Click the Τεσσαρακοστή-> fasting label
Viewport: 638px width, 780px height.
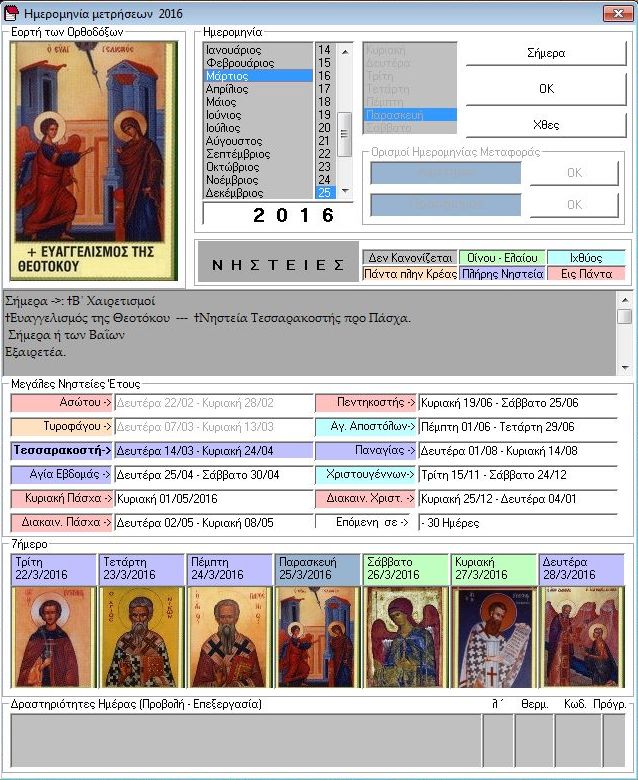(x=62, y=450)
